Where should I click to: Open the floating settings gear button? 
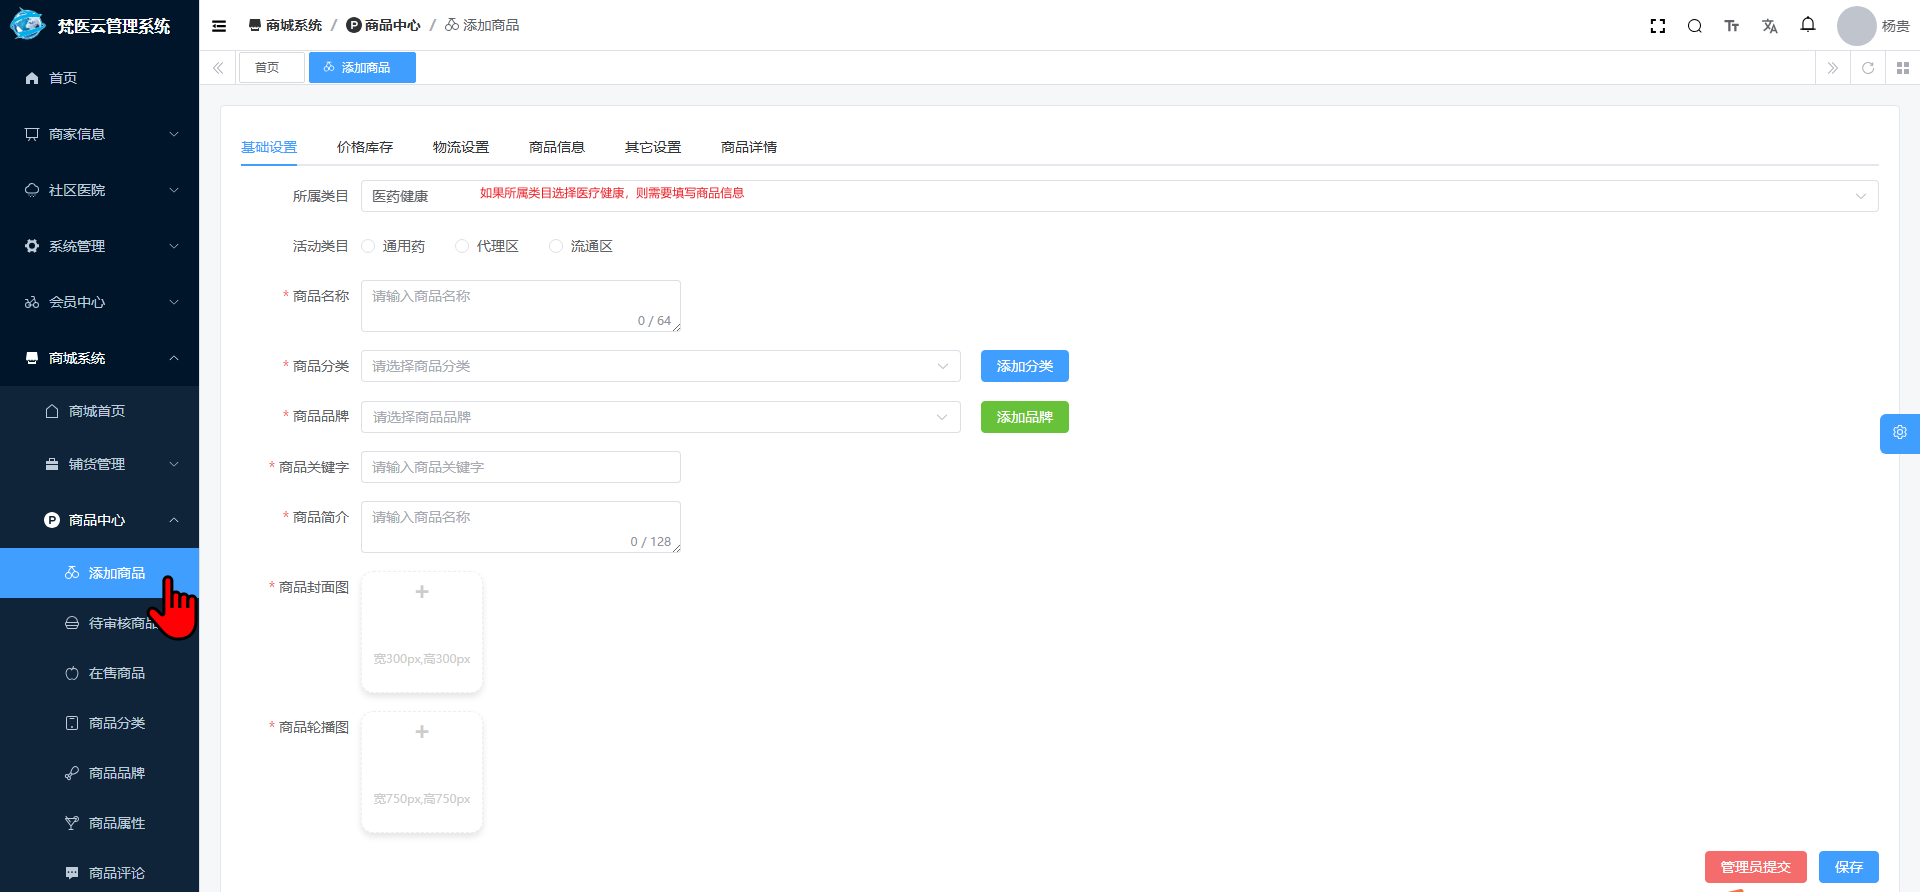pyautogui.click(x=1899, y=433)
